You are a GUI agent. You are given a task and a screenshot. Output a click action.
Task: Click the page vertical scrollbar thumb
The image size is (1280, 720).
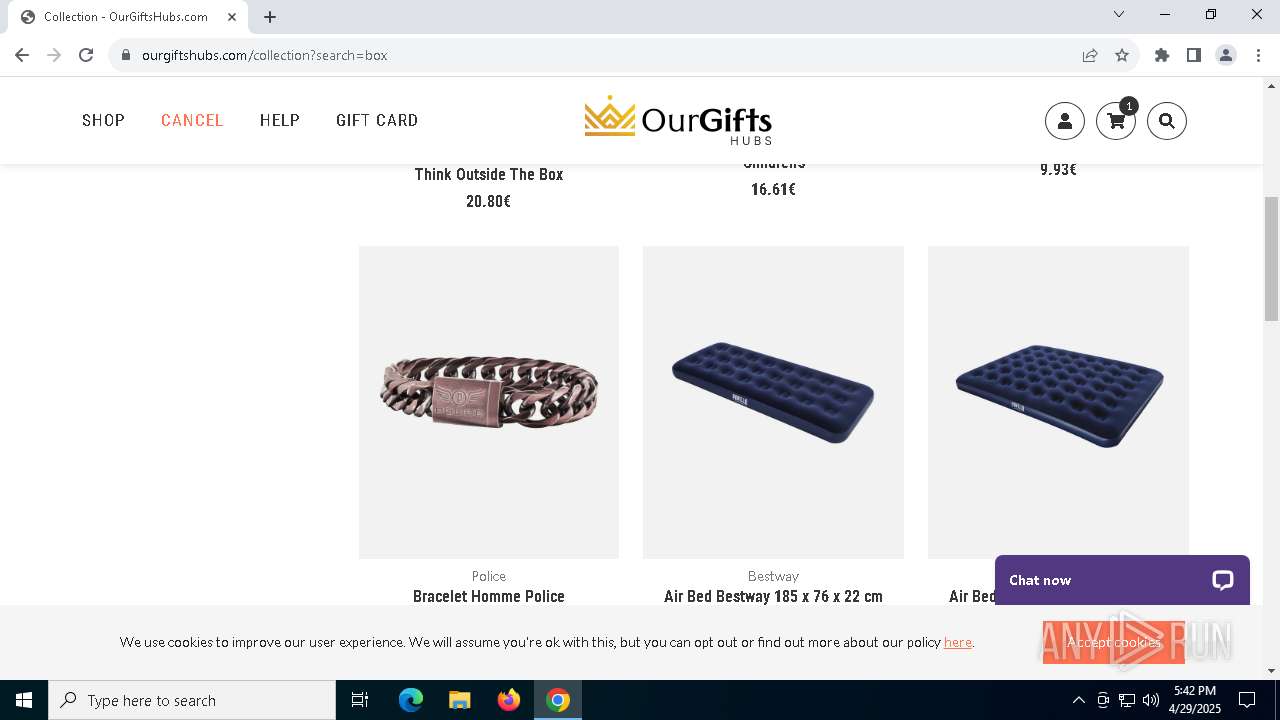pyautogui.click(x=1271, y=258)
